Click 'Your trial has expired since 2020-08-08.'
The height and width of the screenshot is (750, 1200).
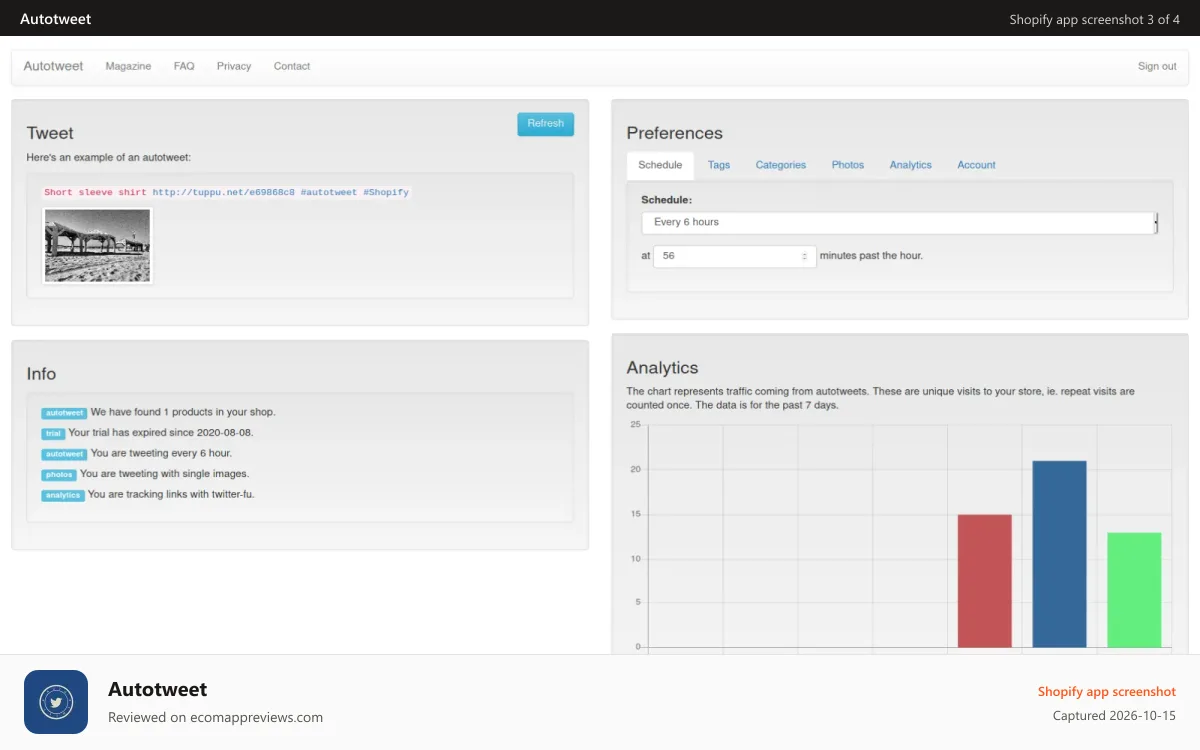161,433
